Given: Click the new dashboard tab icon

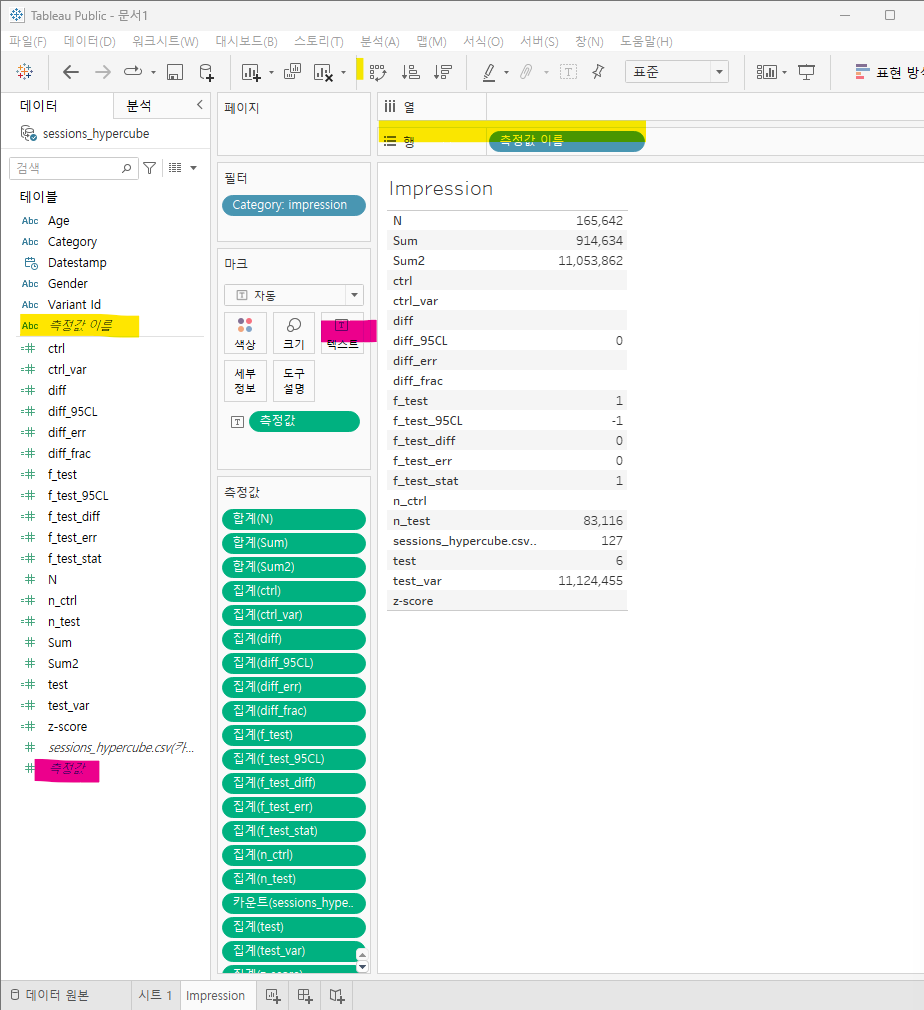Looking at the screenshot, I should 305,996.
